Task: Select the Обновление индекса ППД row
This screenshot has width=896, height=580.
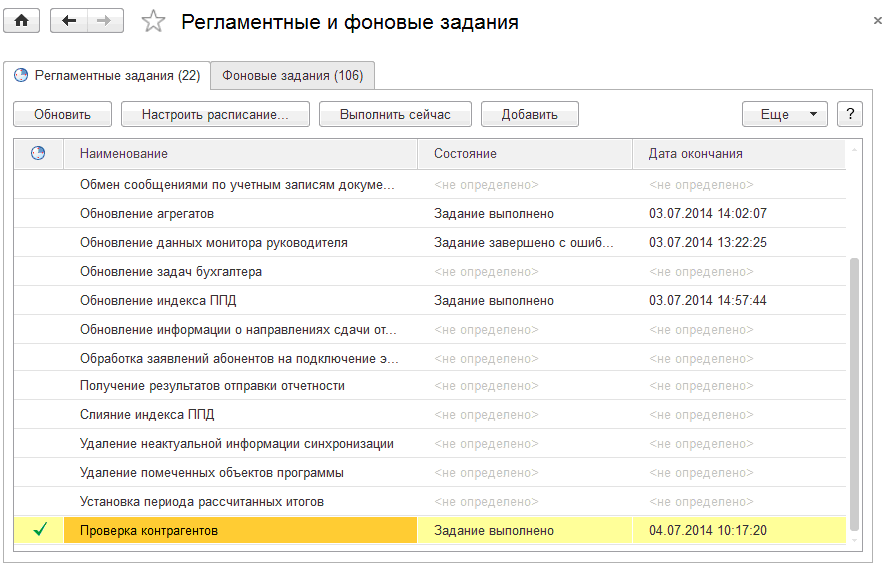Action: pos(430,301)
